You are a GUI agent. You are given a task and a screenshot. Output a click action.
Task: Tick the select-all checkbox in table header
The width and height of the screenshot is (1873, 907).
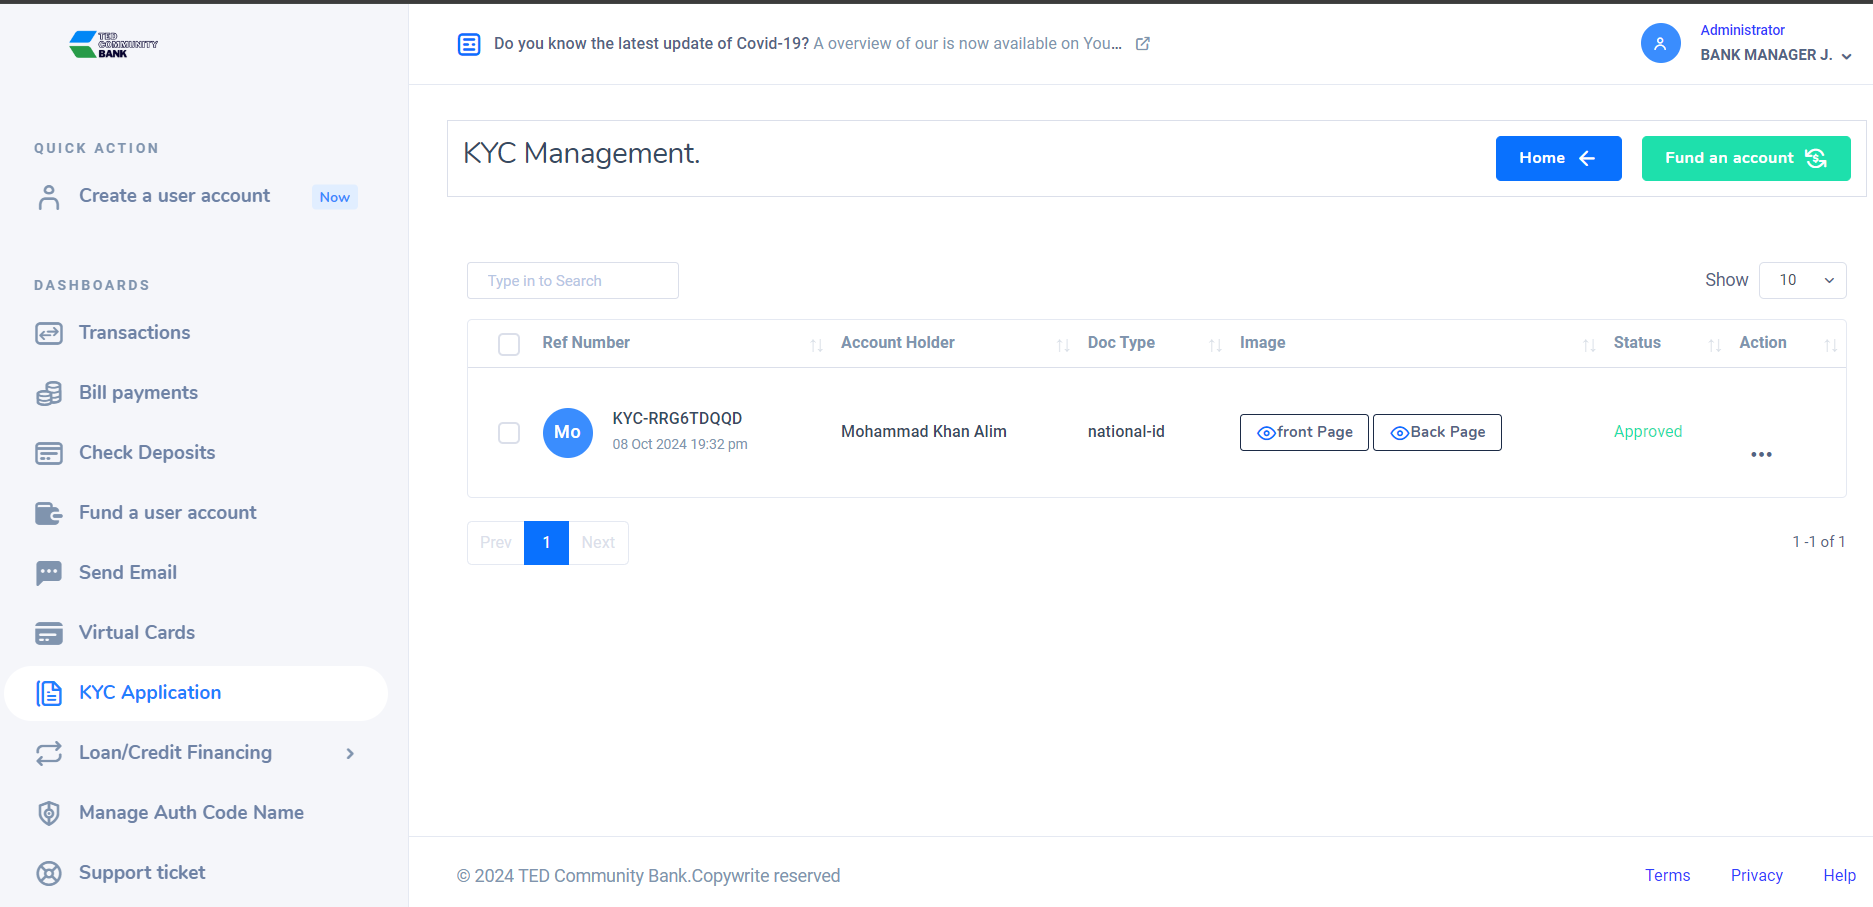click(509, 344)
